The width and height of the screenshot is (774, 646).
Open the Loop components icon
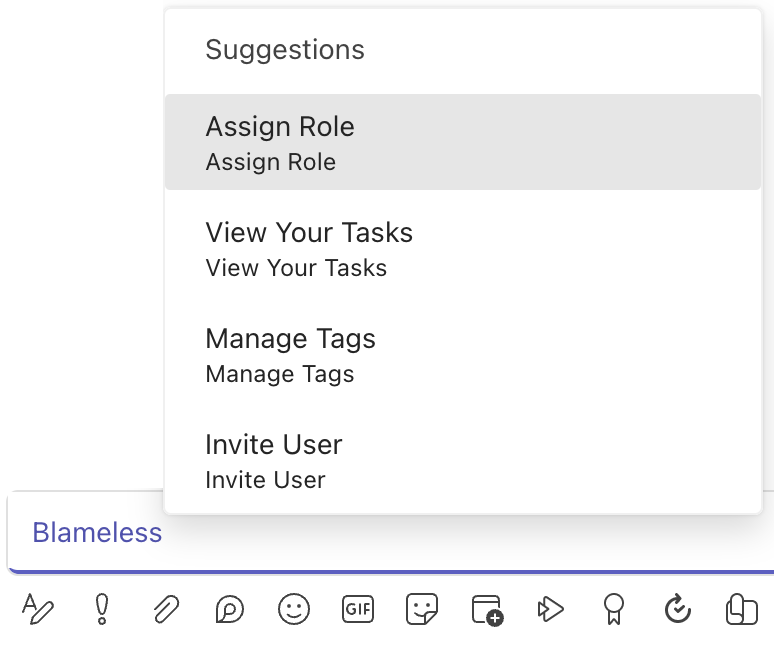(x=230, y=609)
